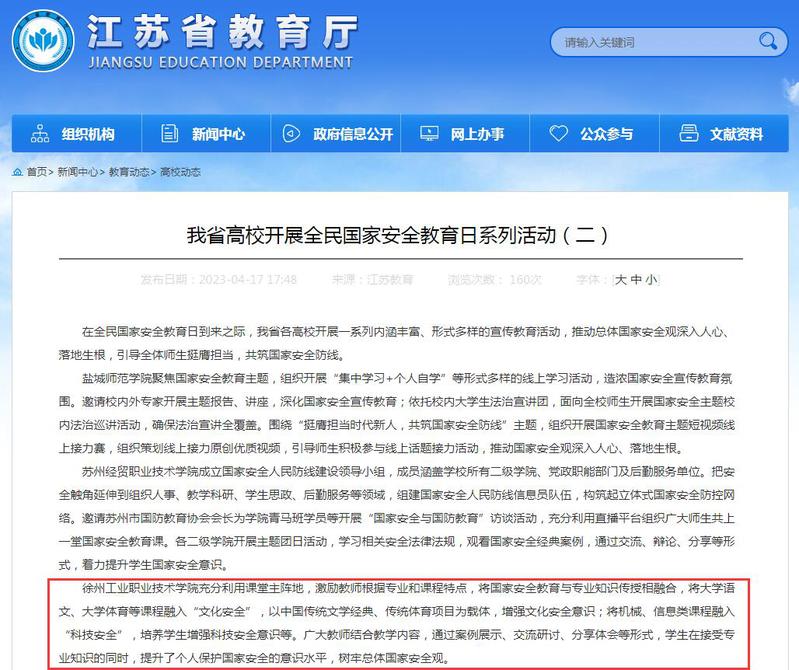Navigate to 高校动态 breadcrumb link

[180, 172]
